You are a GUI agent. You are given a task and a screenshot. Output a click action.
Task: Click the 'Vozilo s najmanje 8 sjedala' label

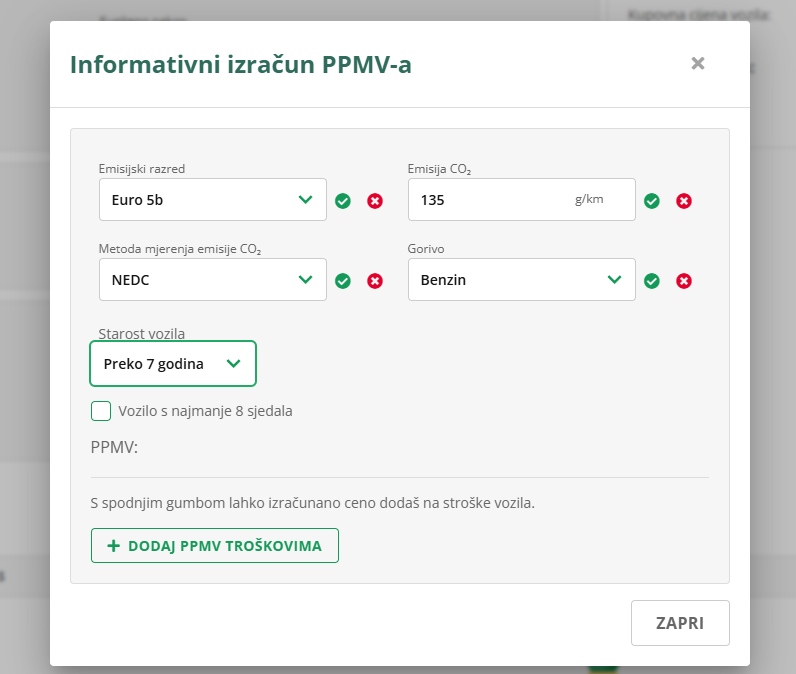click(205, 411)
